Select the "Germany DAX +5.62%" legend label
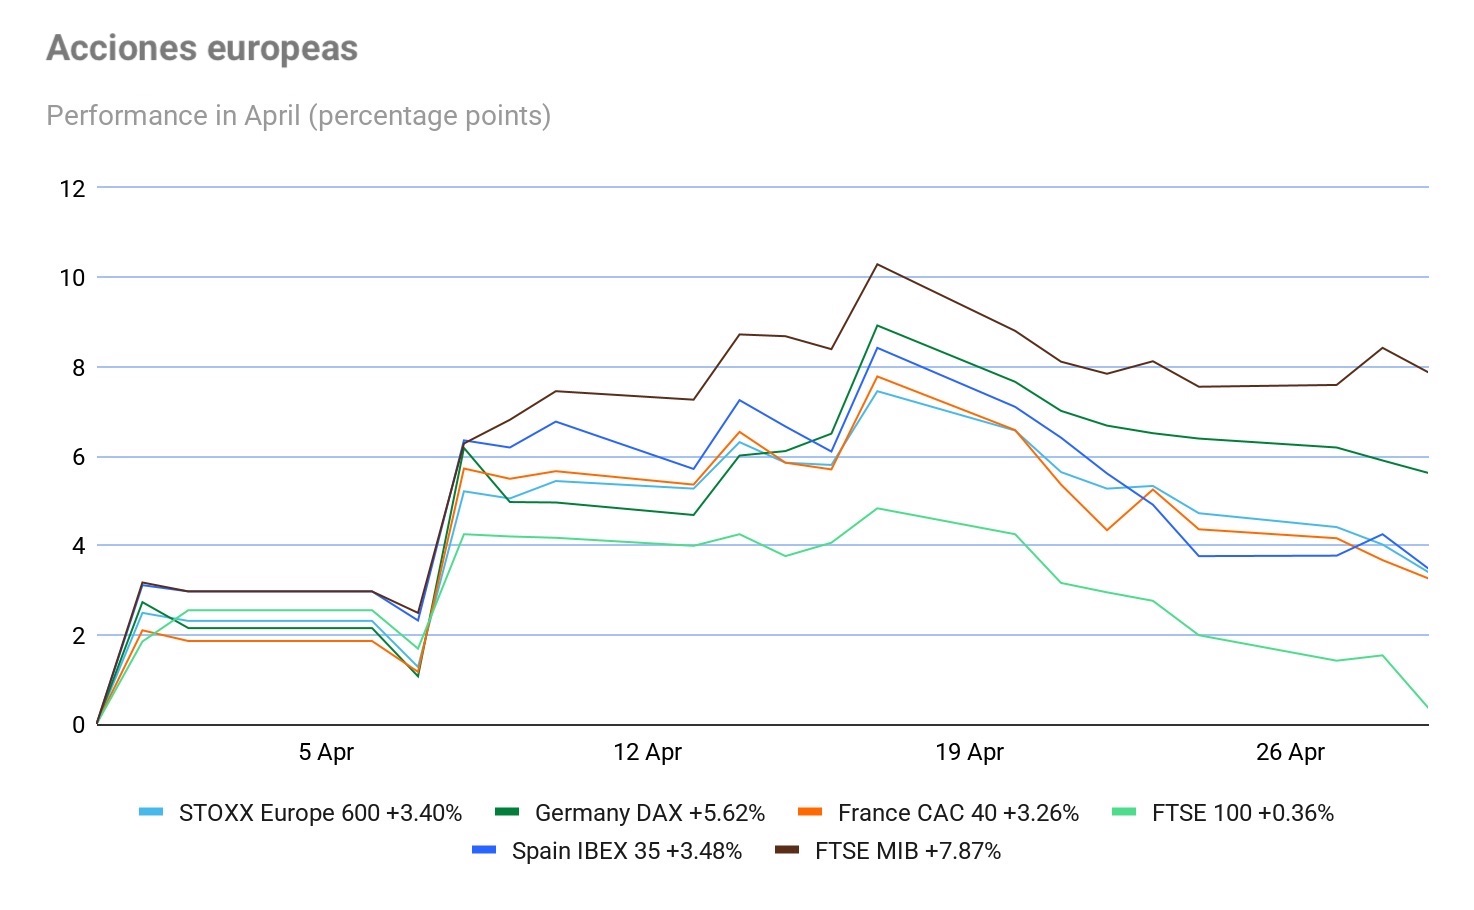Screen dimensions: 1474x910 pyautogui.click(x=649, y=813)
